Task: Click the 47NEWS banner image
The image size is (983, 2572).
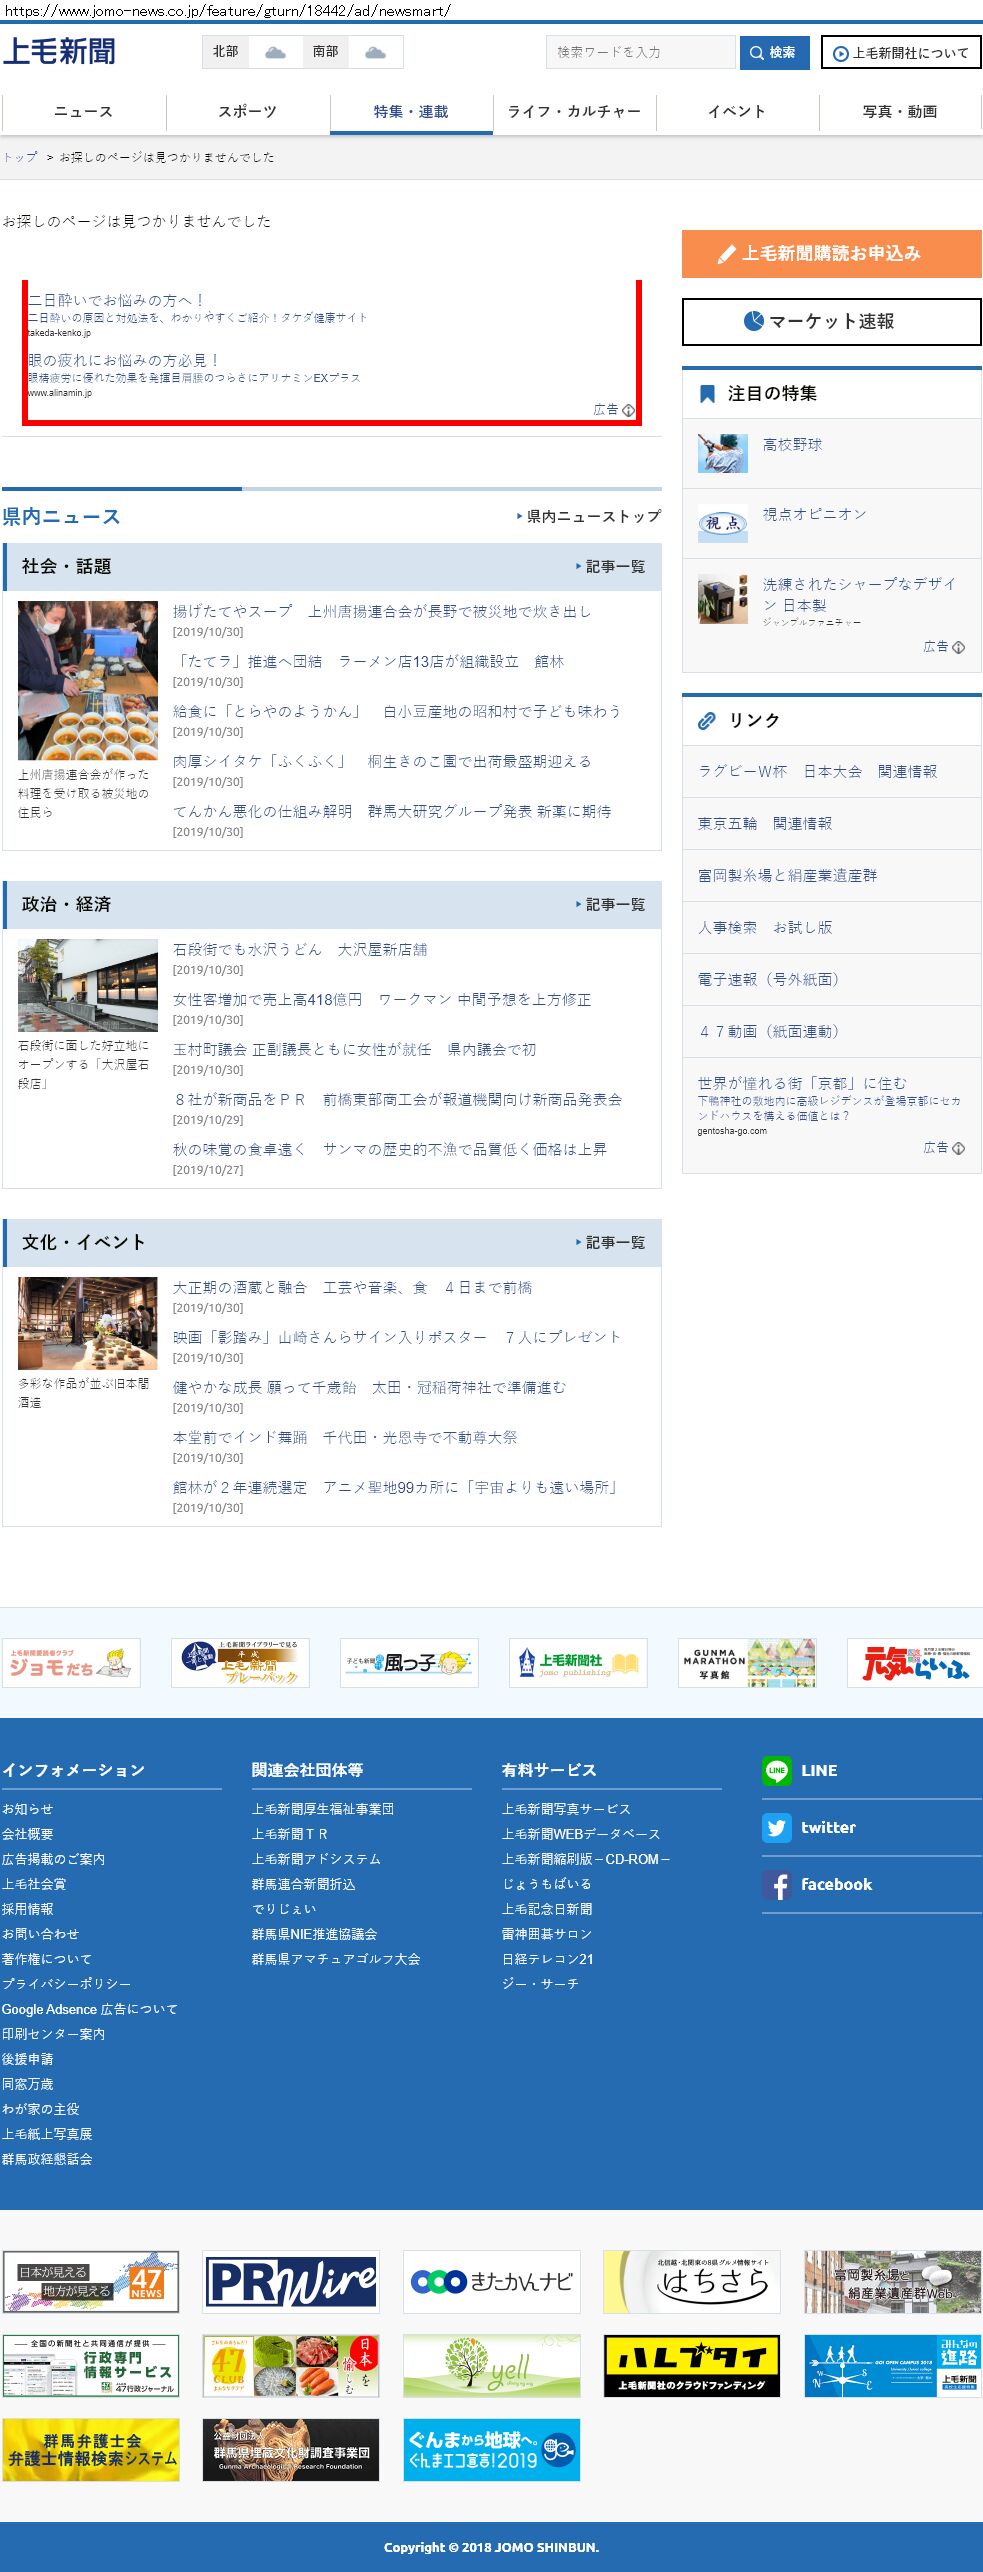Action: tap(91, 2282)
